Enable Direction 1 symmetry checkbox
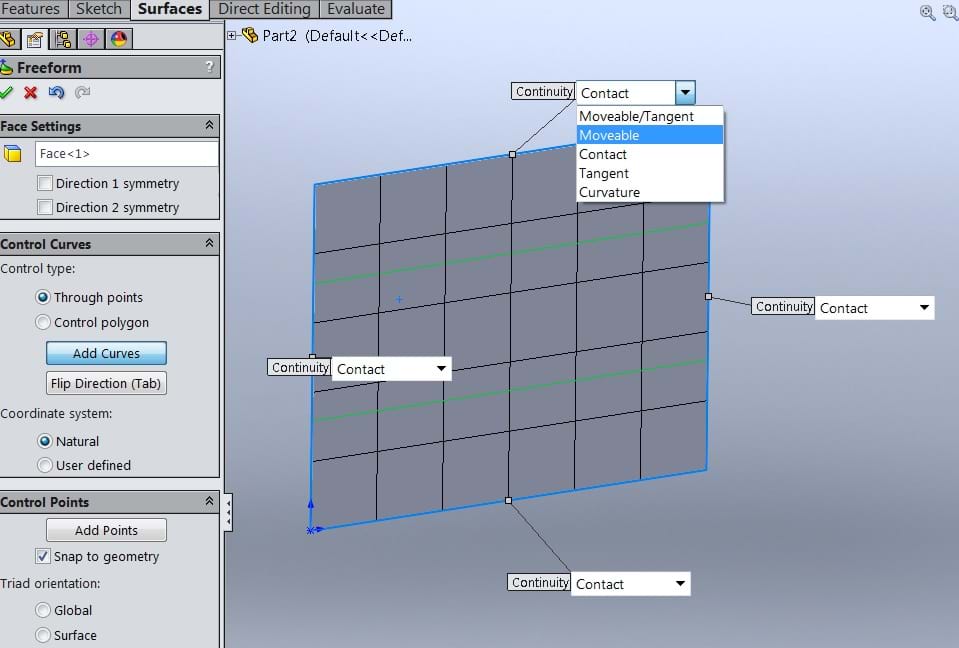The height and width of the screenshot is (648, 959). tap(44, 183)
